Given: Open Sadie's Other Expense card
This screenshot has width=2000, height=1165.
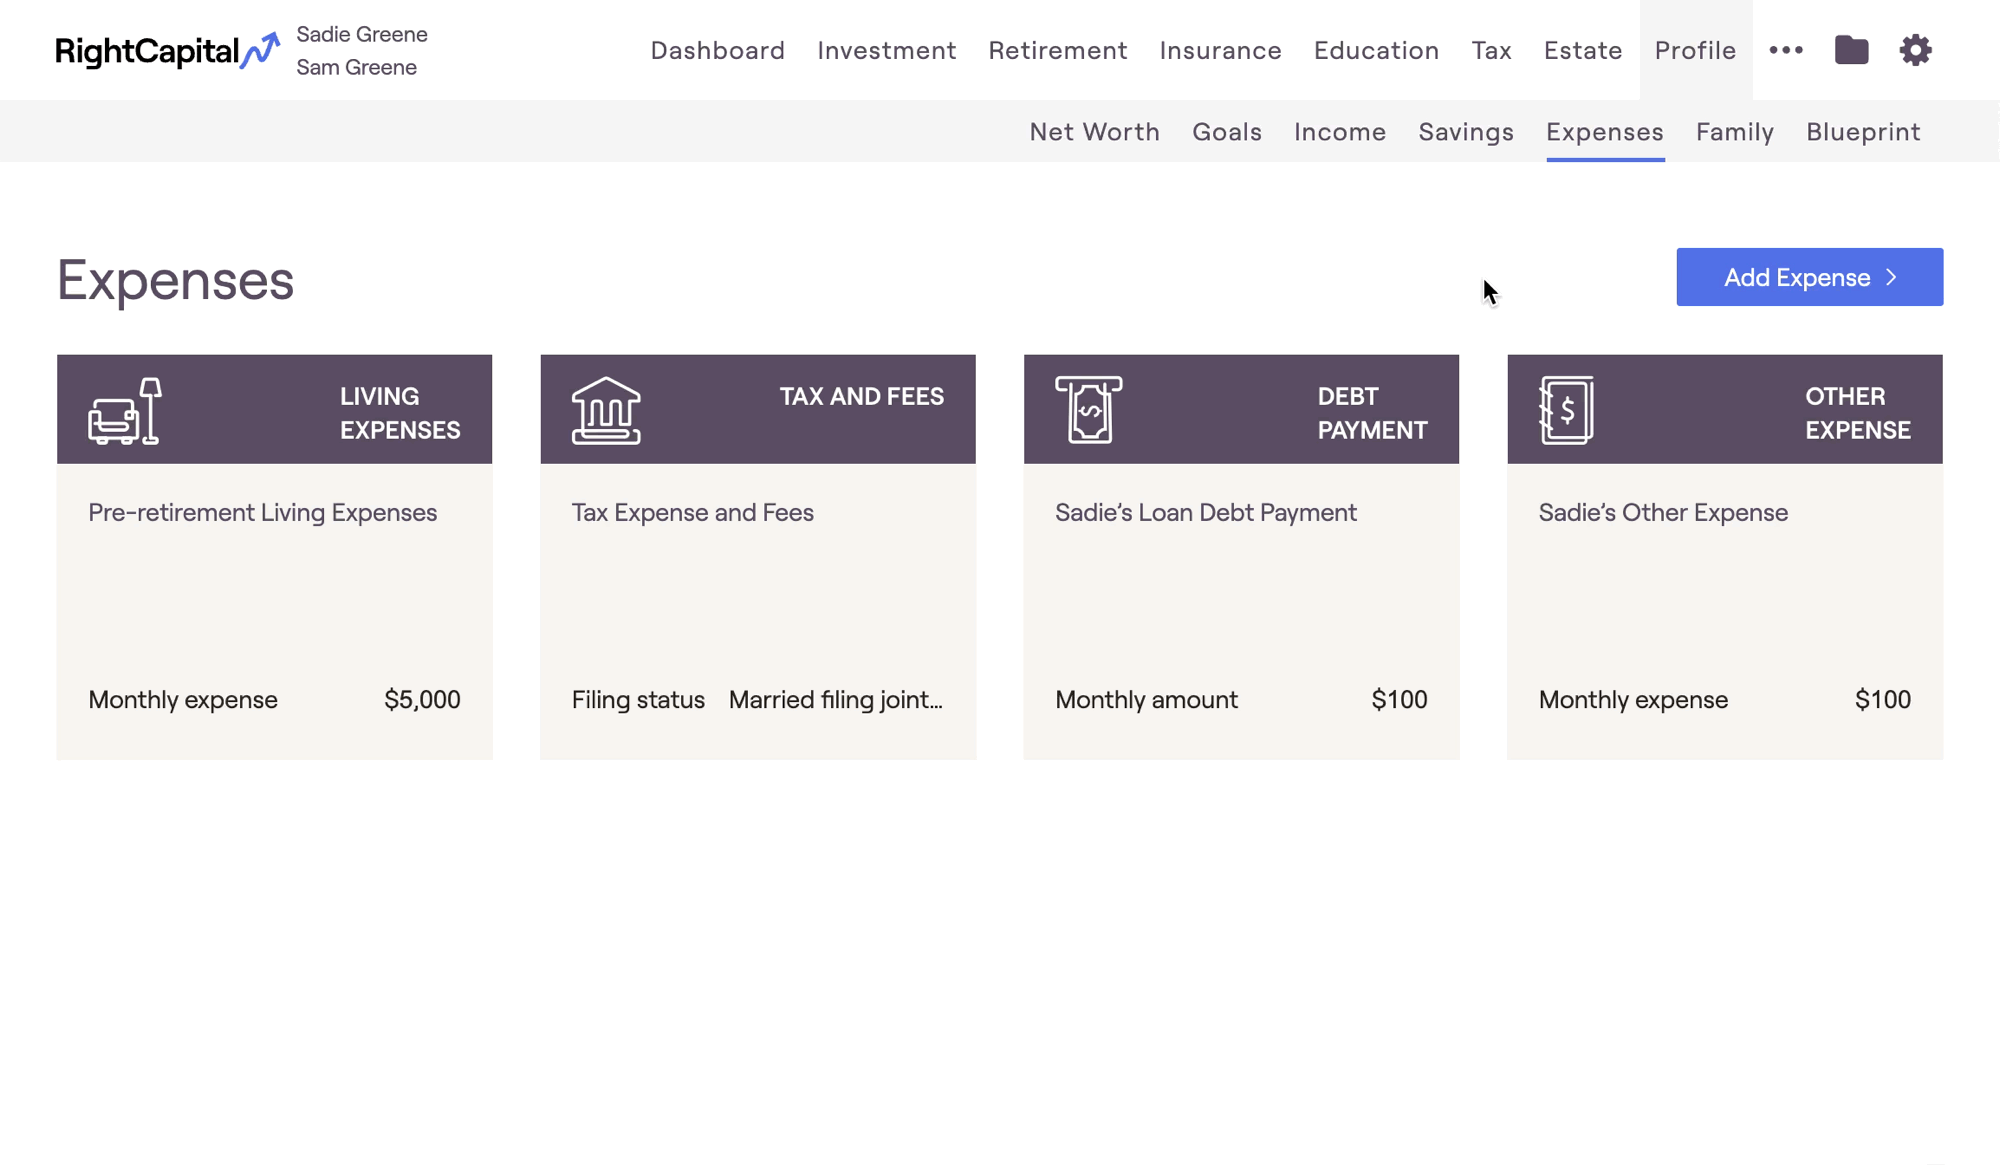Looking at the screenshot, I should tap(1725, 557).
